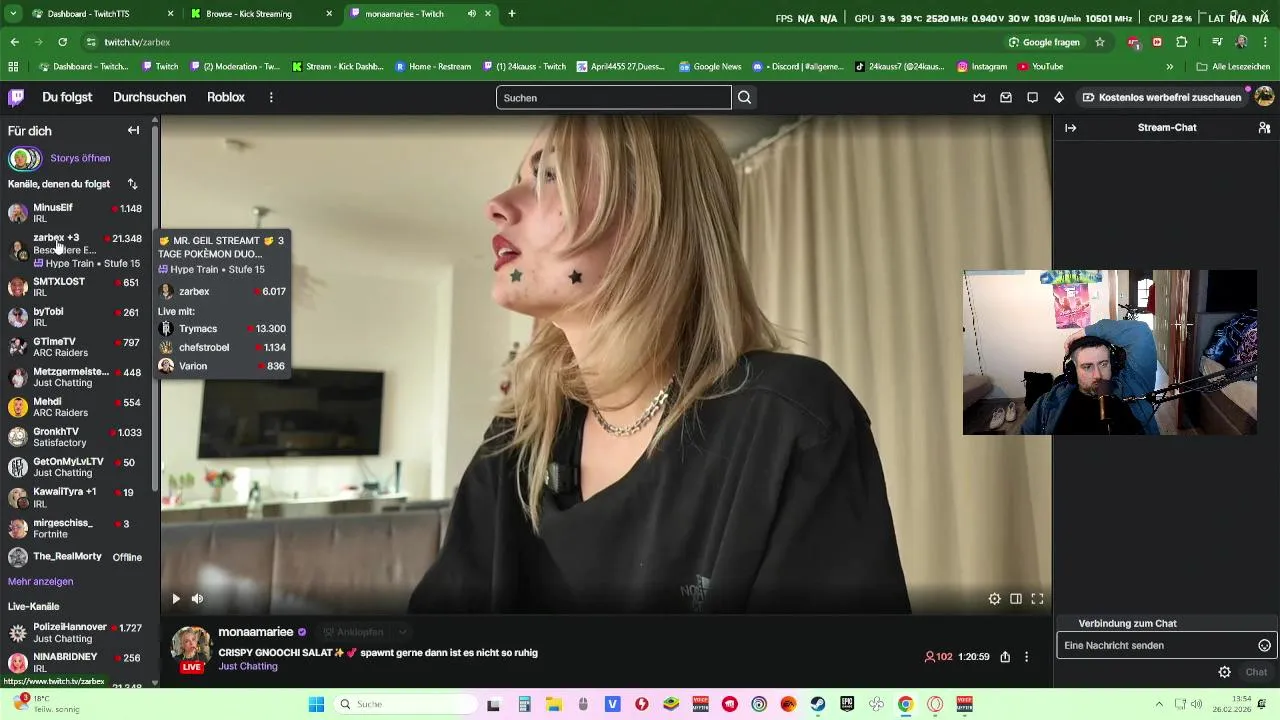Expand followed channels via Mehr anzeigen
This screenshot has width=1280, height=720.
click(x=40, y=581)
